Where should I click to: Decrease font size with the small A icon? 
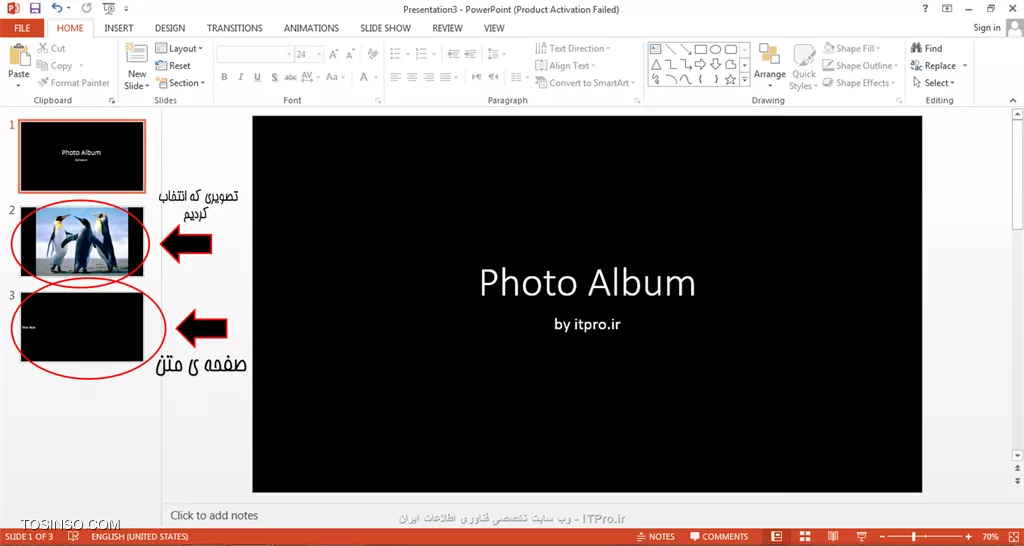pyautogui.click(x=349, y=55)
